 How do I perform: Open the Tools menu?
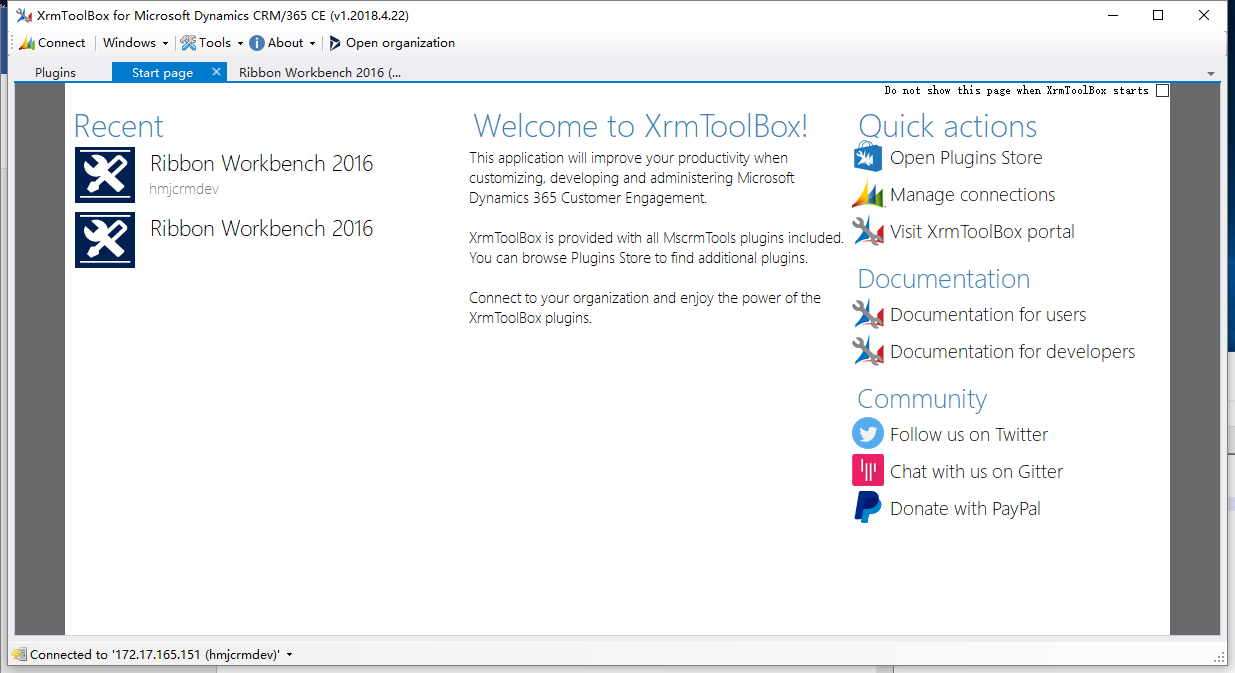click(215, 43)
